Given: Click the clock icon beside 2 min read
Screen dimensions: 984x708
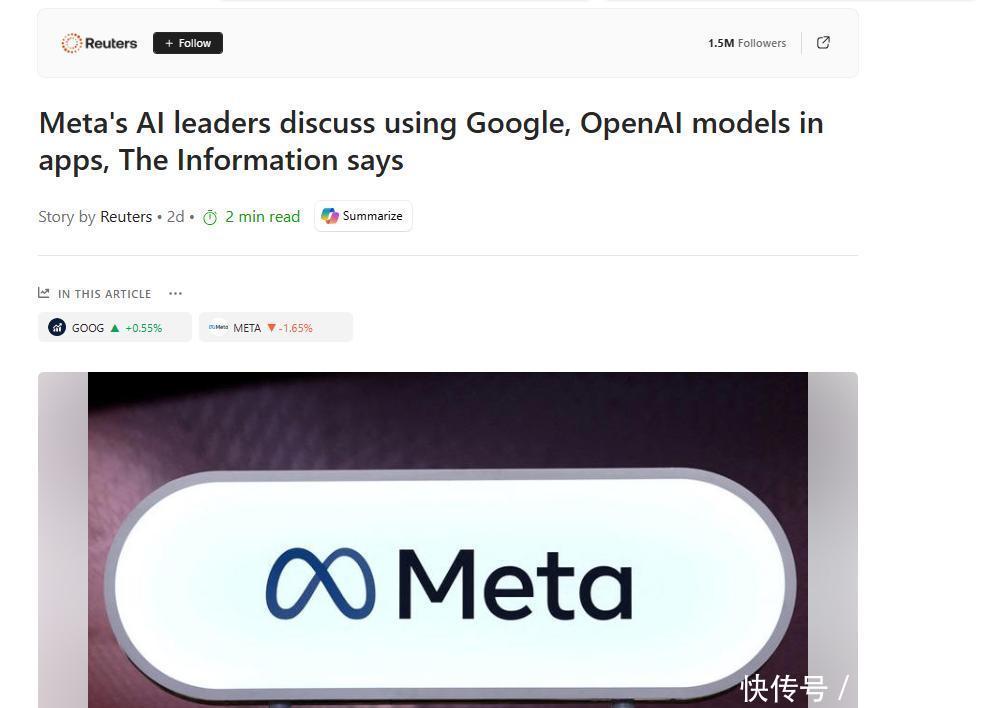Looking at the screenshot, I should (210, 217).
